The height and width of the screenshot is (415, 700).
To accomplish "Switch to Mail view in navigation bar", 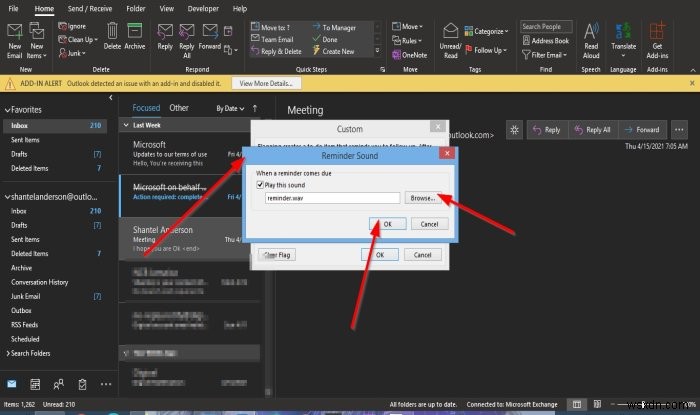I will [x=12, y=384].
